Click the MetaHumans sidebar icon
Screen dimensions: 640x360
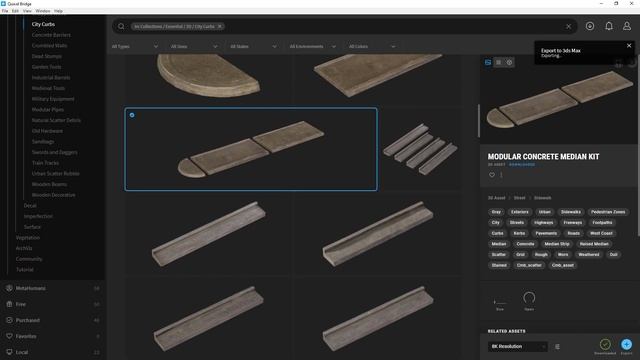tap(9, 288)
